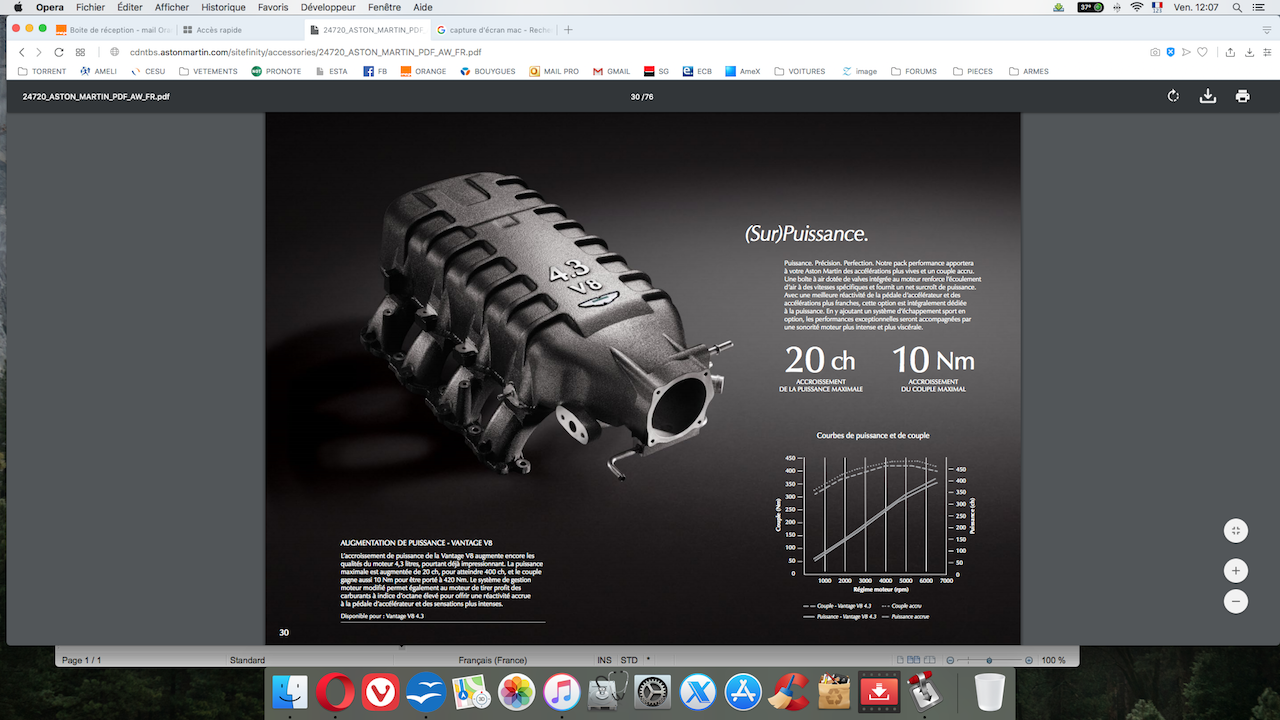Expand the VETEMENTS bookmarks folder
Image resolution: width=1280 pixels, height=720 pixels.
coord(208,72)
